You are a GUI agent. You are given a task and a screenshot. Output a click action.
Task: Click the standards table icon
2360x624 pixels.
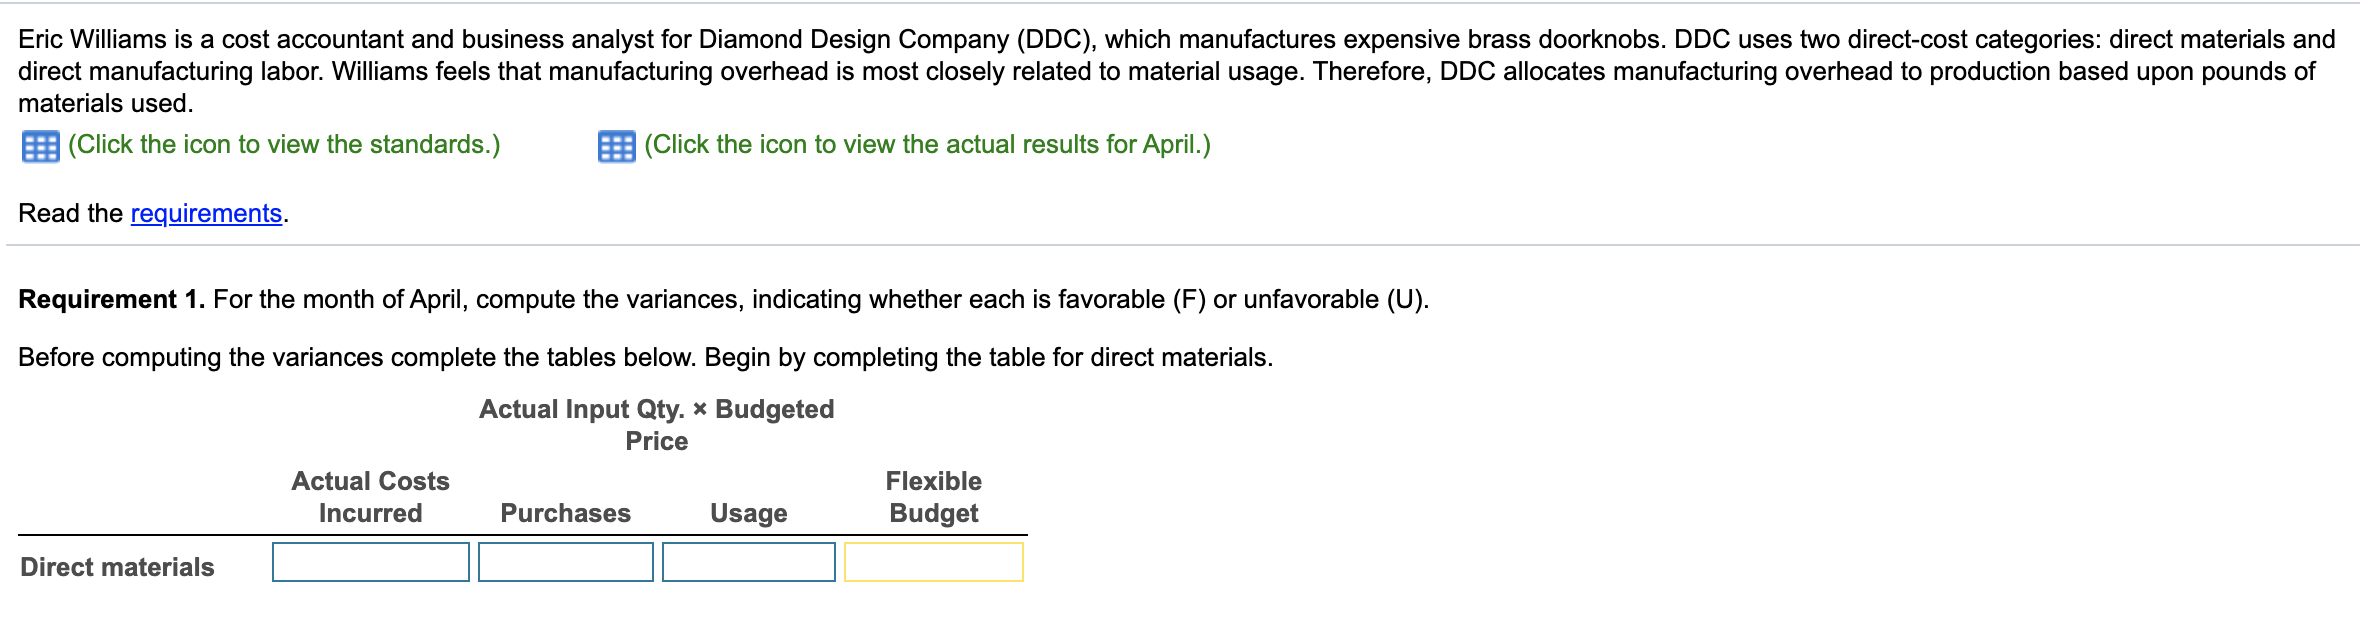coord(40,146)
